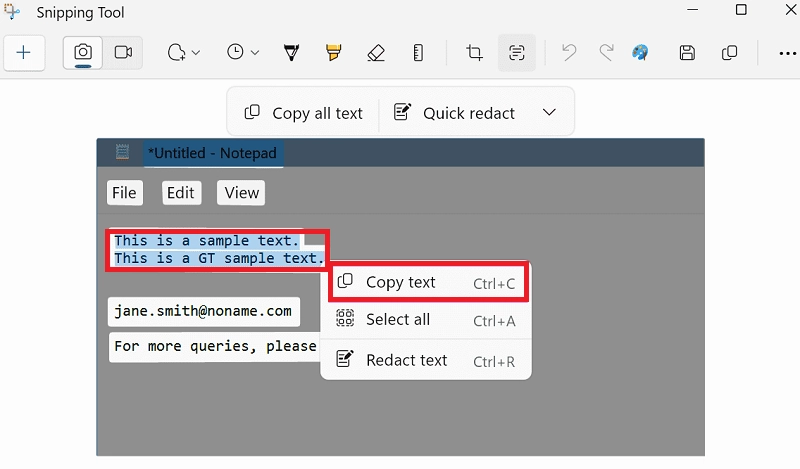Viewport: 800px width, 469px height.
Task: Click the jane.smith@noname.com text
Action: point(203,311)
